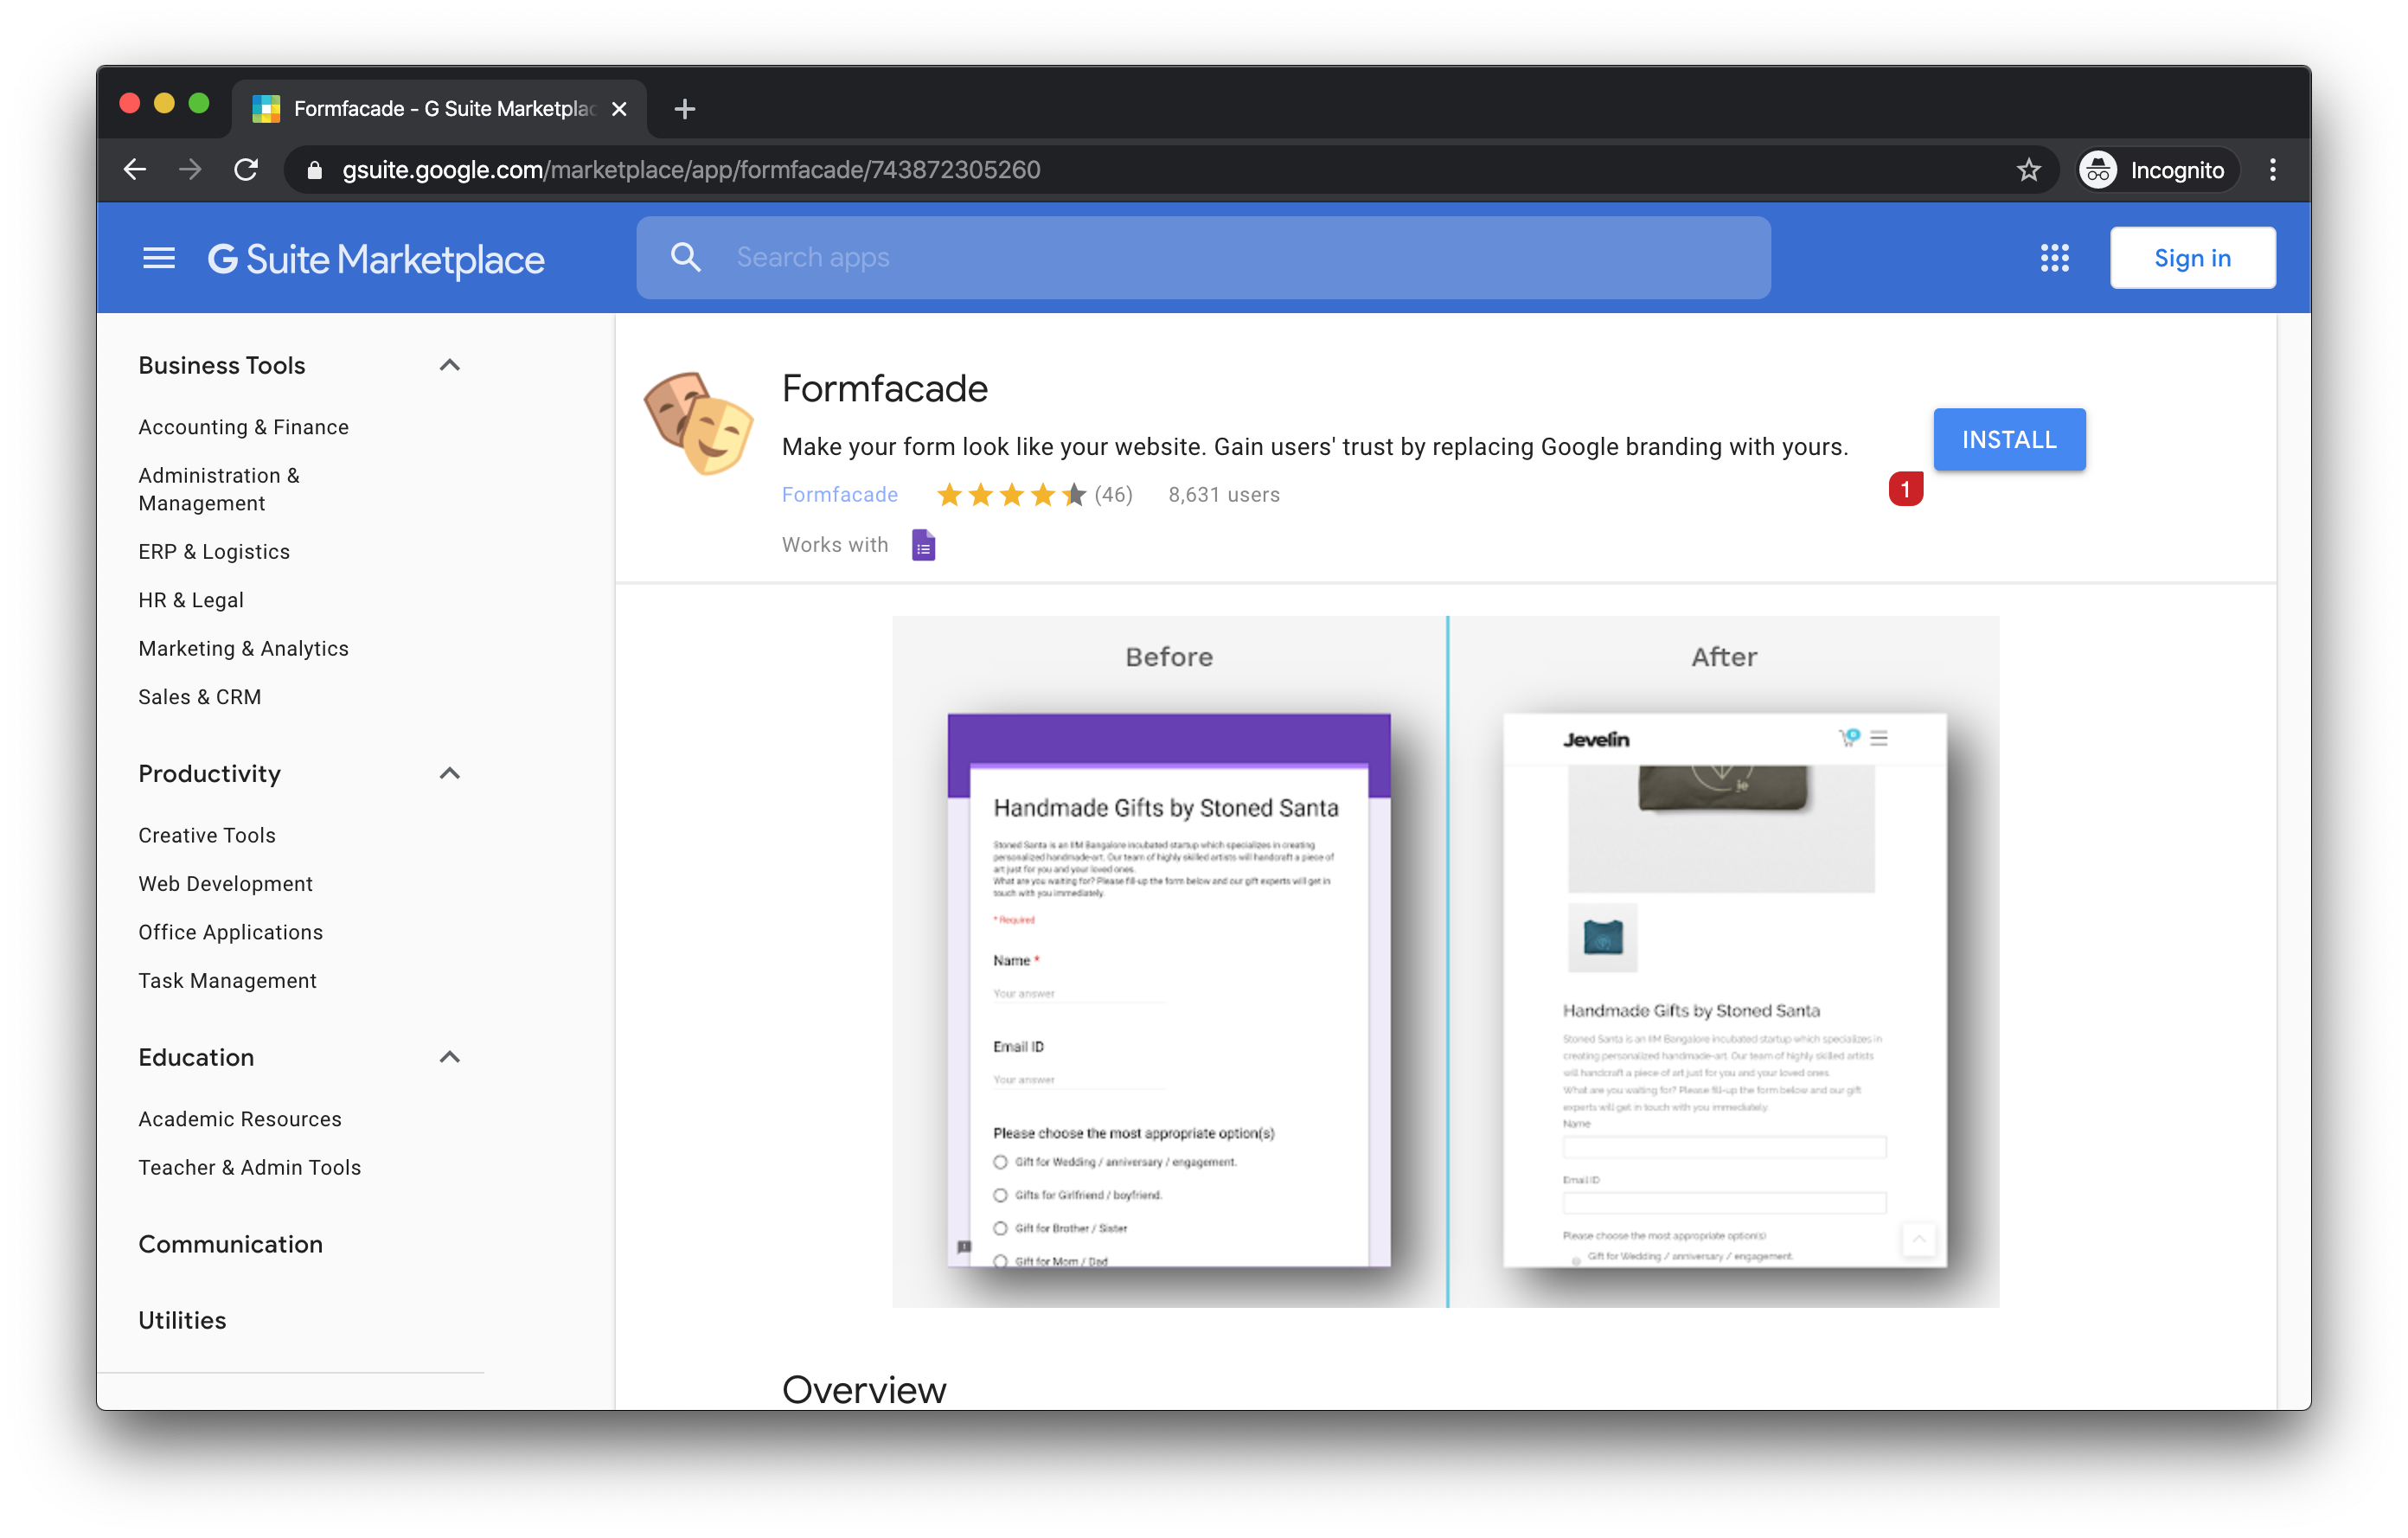This screenshot has width=2408, height=1538.
Task: Open the (46) reviews count
Action: point(1113,495)
